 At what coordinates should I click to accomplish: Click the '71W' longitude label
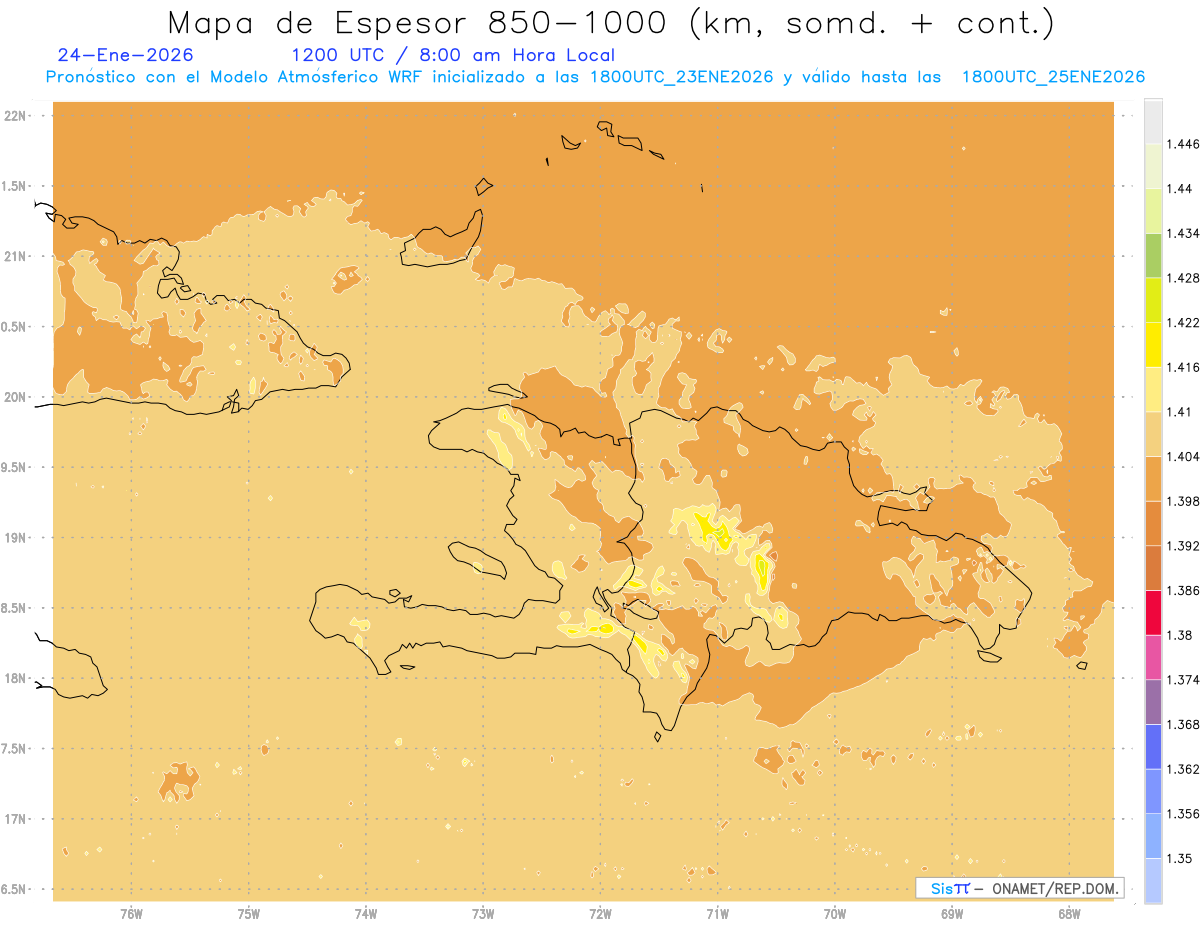(717, 915)
